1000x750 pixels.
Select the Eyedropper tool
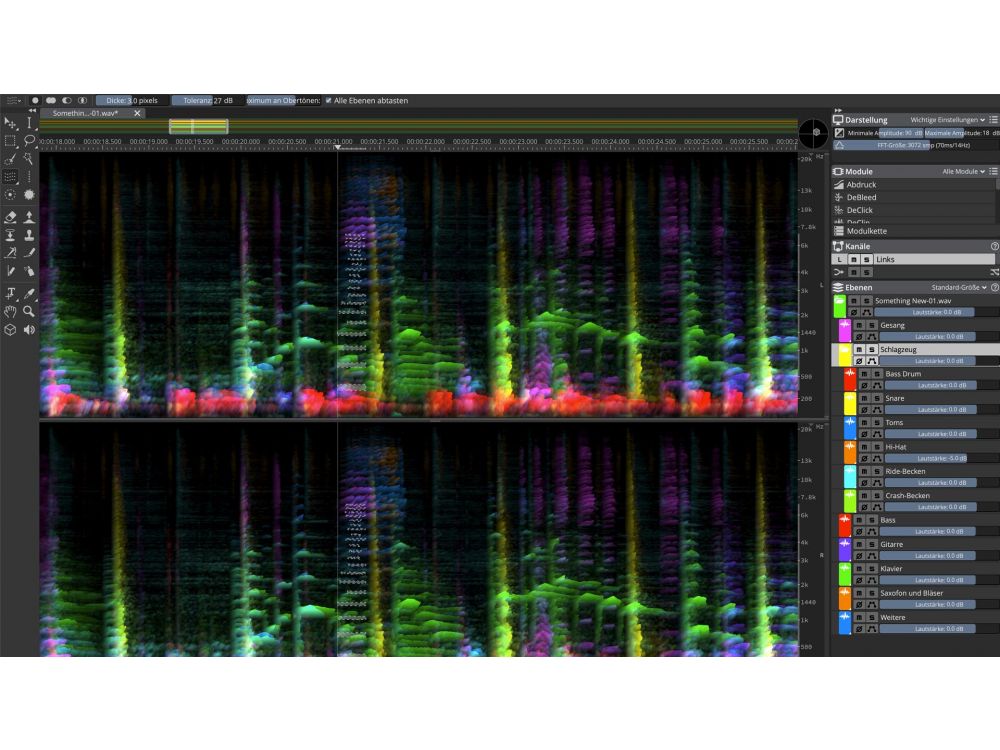29,293
